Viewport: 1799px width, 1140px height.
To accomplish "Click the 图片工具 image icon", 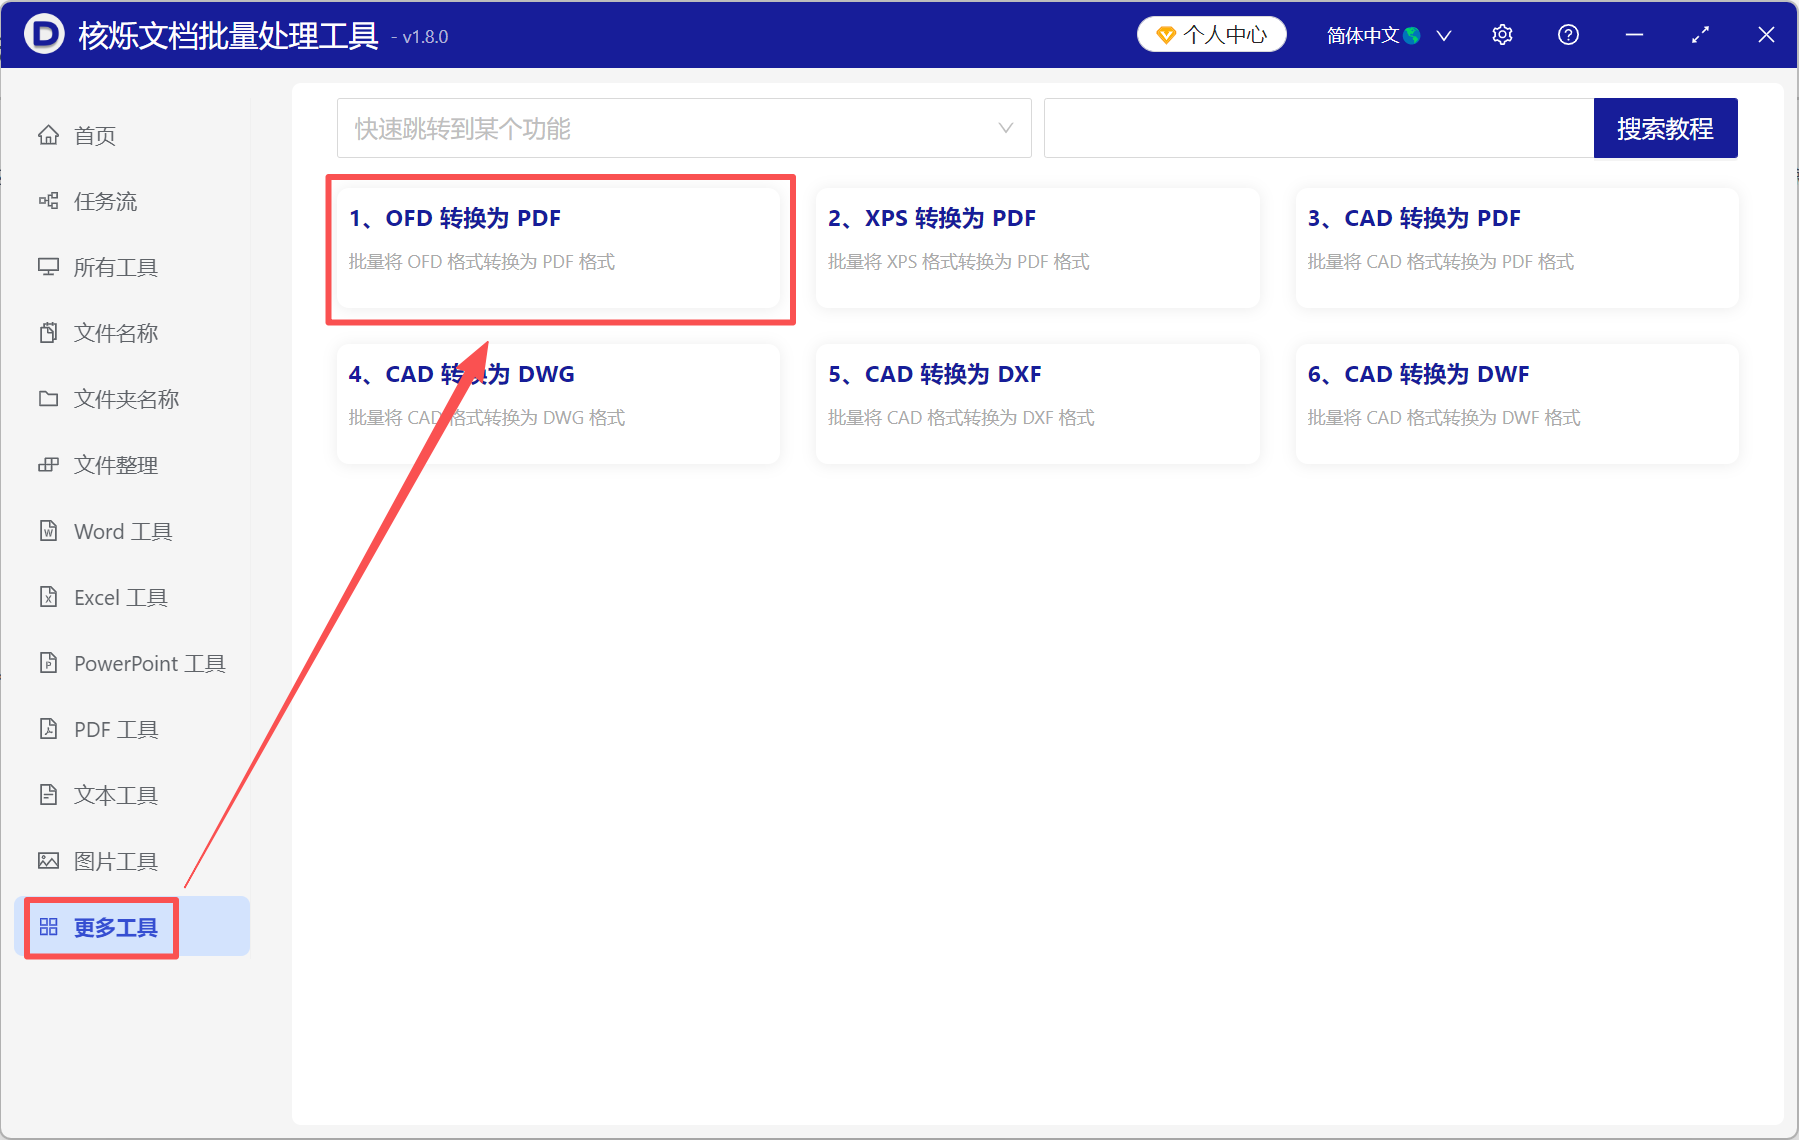I will [48, 861].
